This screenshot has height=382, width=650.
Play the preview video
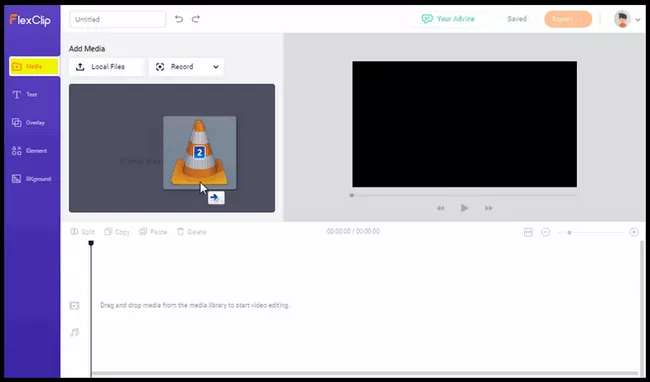tap(464, 208)
